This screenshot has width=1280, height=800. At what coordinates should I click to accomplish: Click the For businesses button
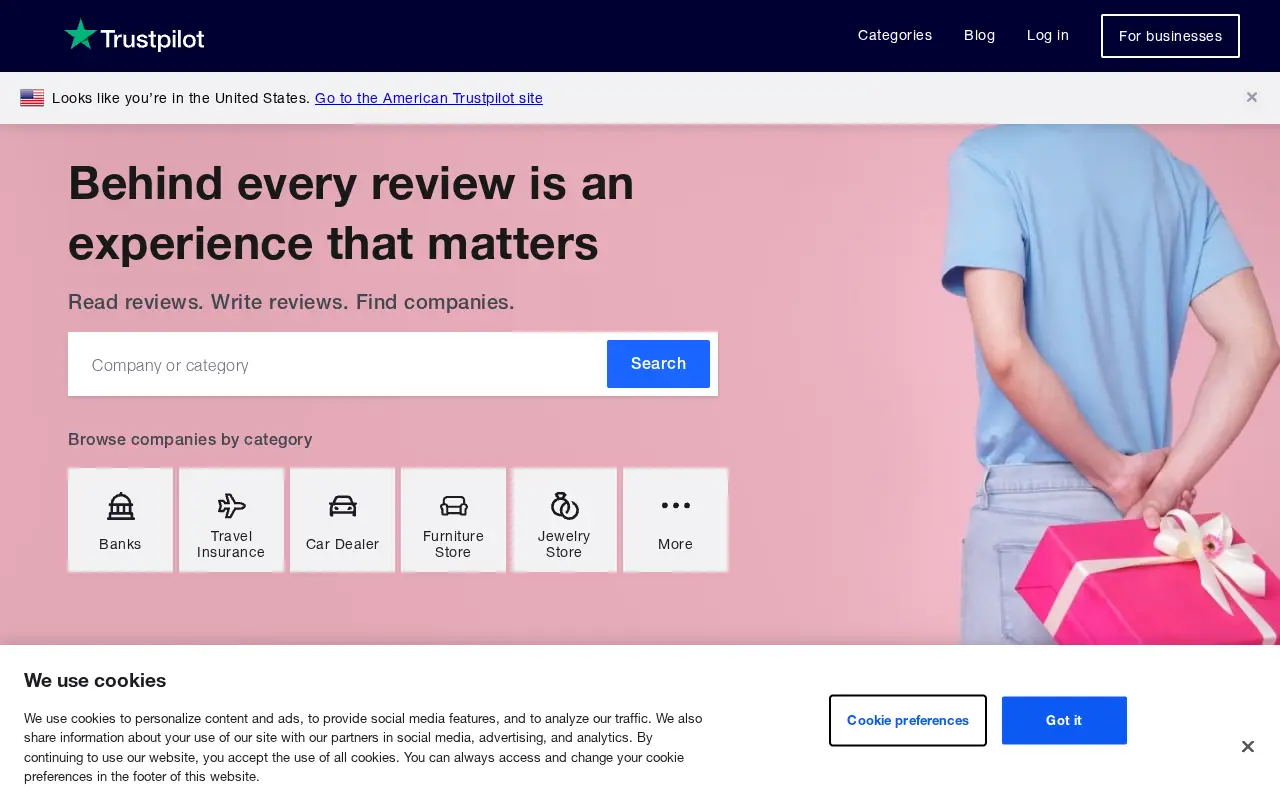pos(1170,36)
